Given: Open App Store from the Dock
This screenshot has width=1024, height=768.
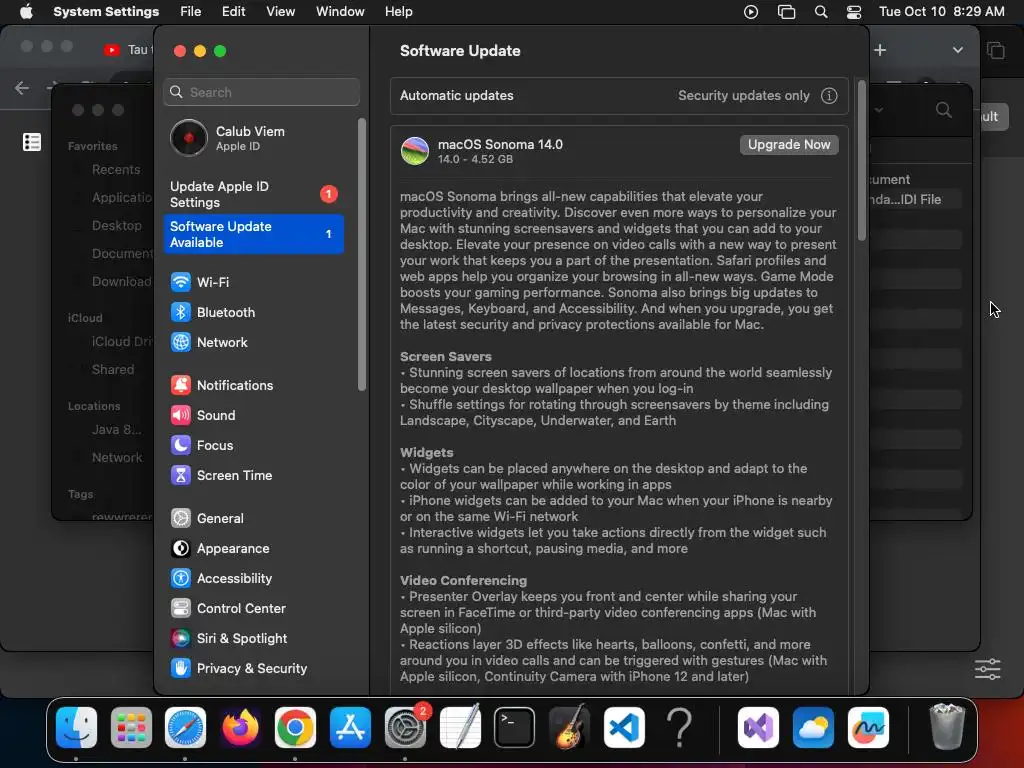Looking at the screenshot, I should click(x=350, y=727).
